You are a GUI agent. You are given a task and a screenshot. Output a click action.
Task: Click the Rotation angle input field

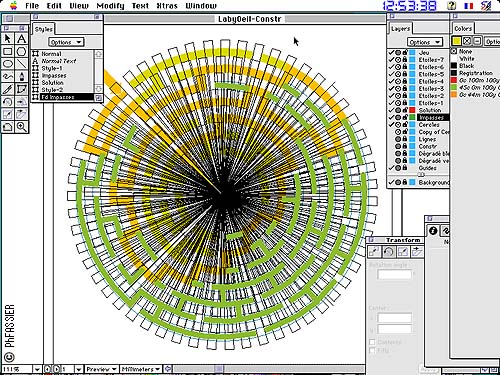pyautogui.click(x=394, y=274)
